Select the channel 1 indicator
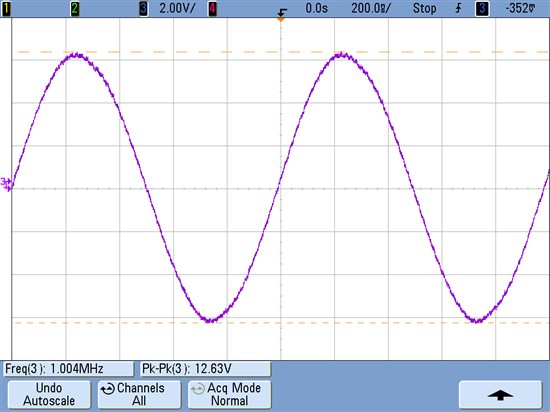The image size is (550, 412). click(x=6, y=8)
